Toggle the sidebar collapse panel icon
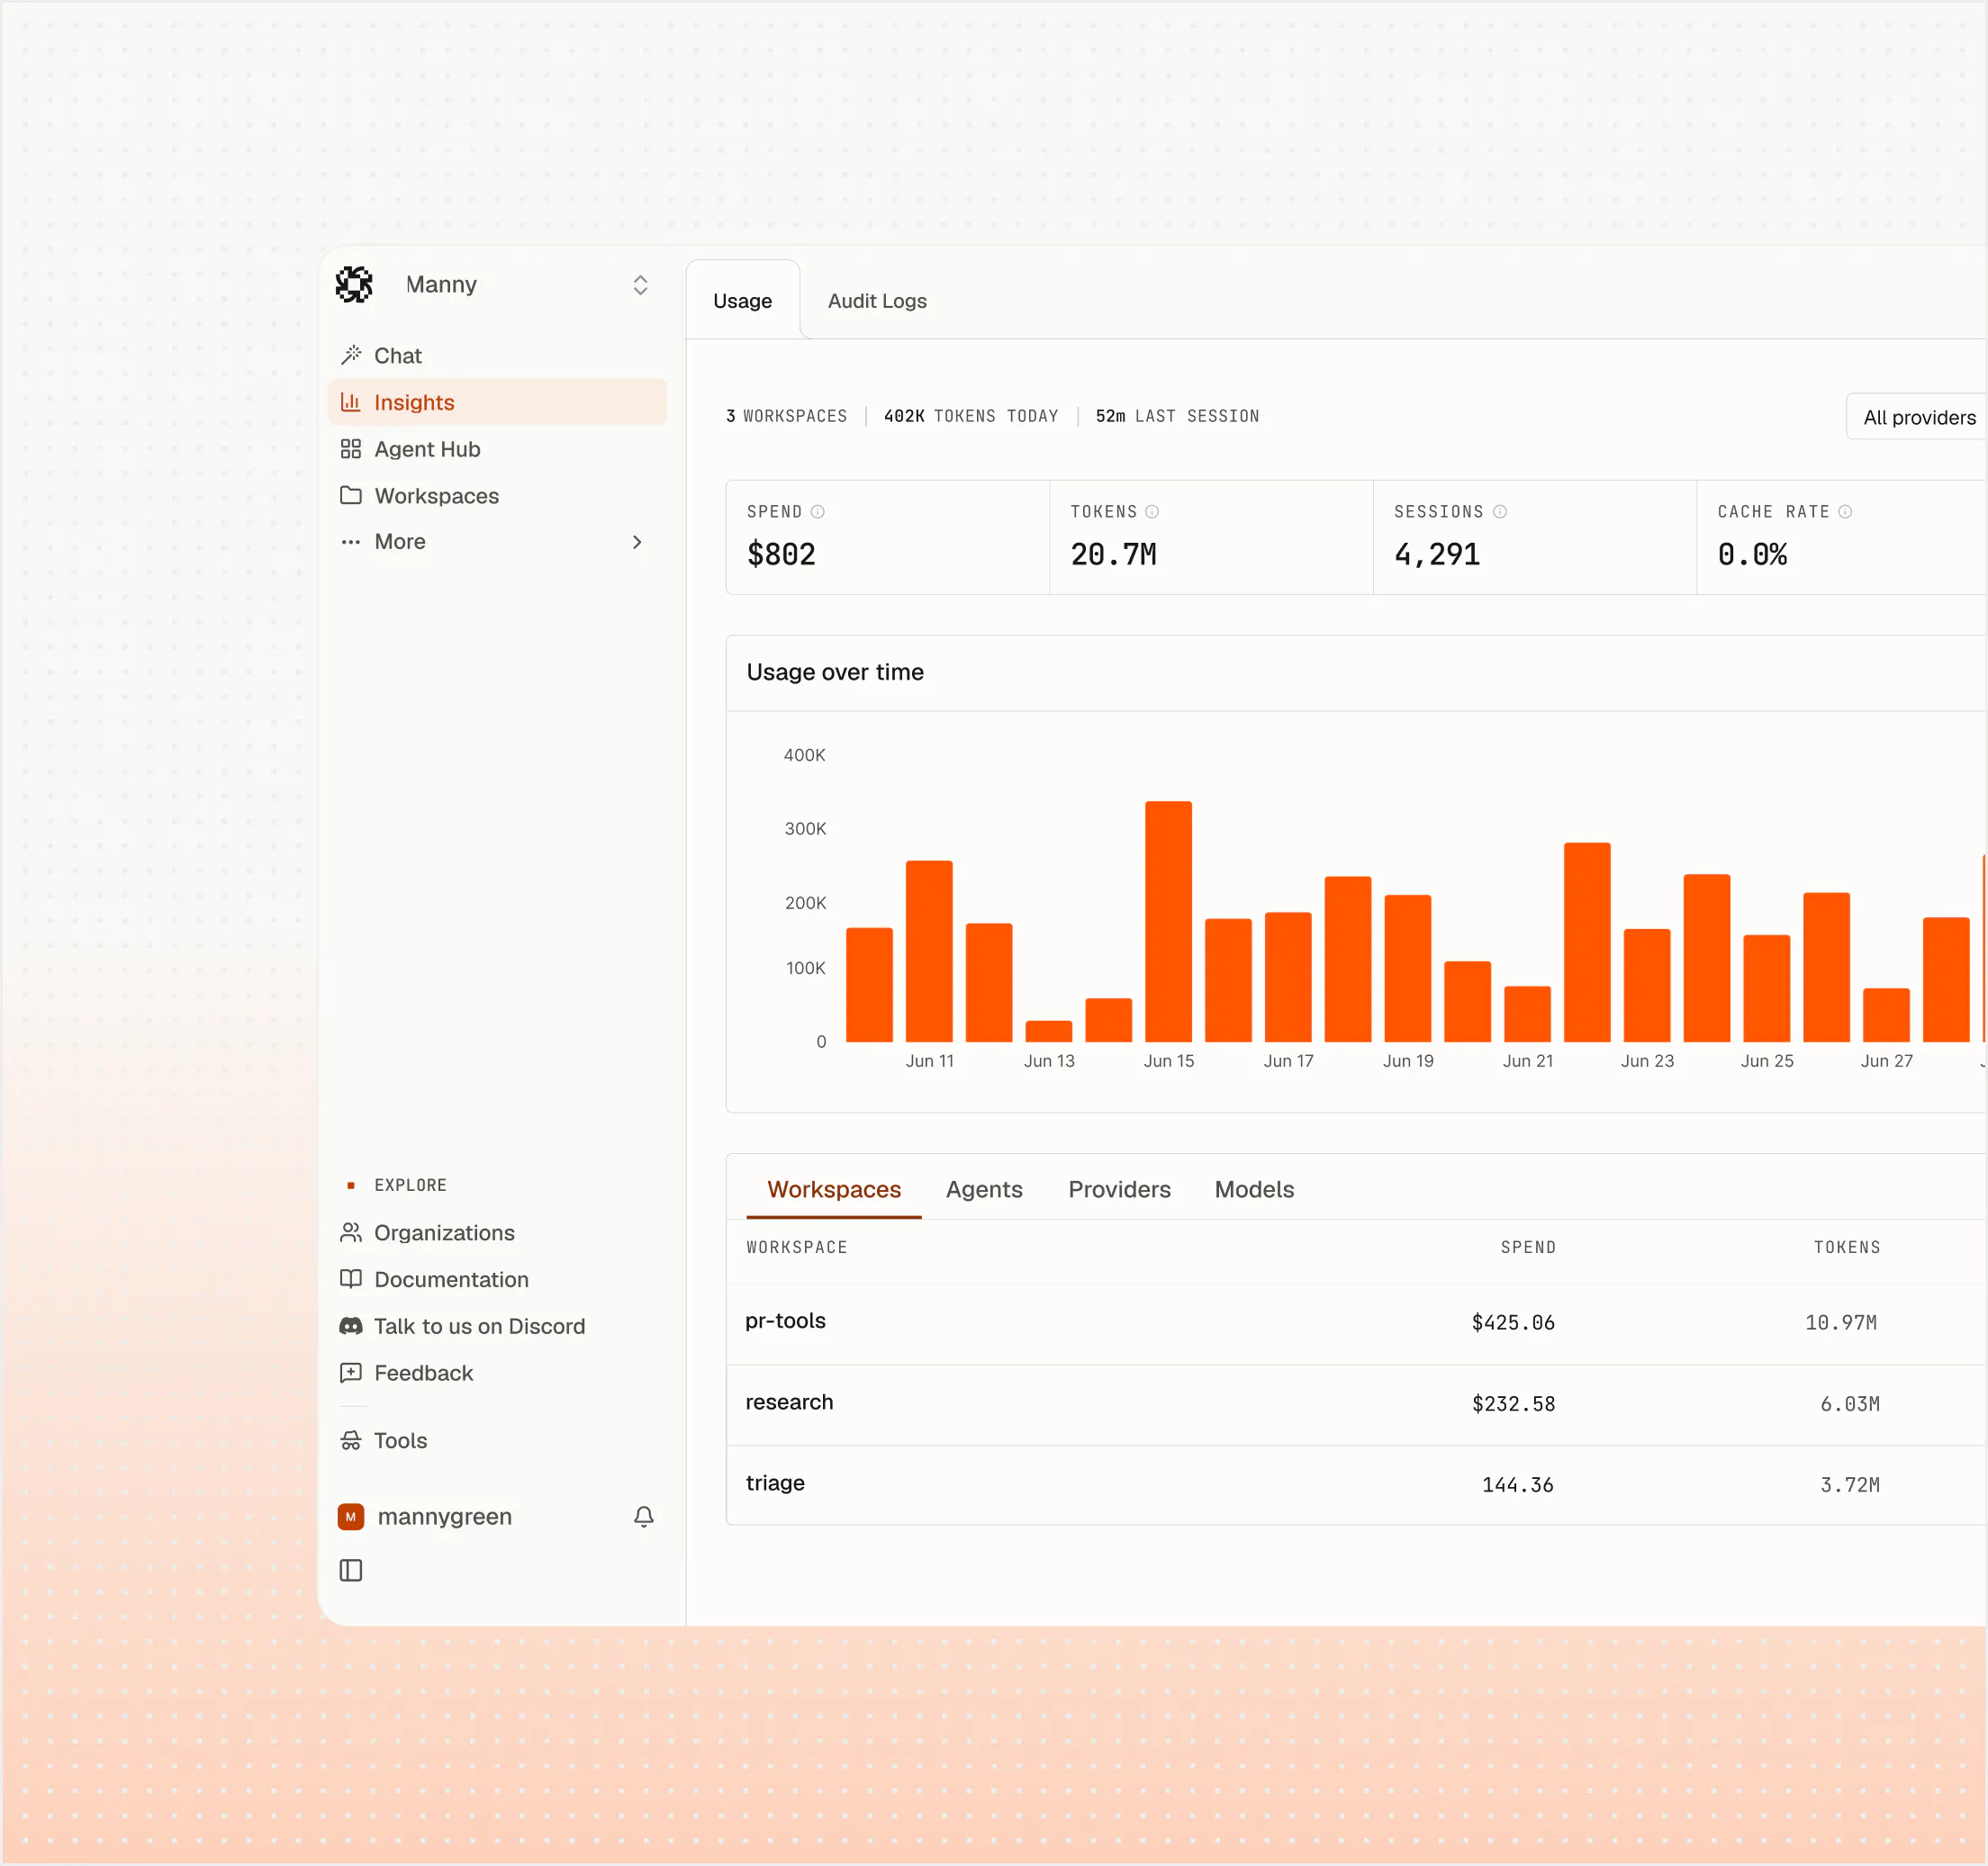This screenshot has width=1988, height=1866. 351,1571
